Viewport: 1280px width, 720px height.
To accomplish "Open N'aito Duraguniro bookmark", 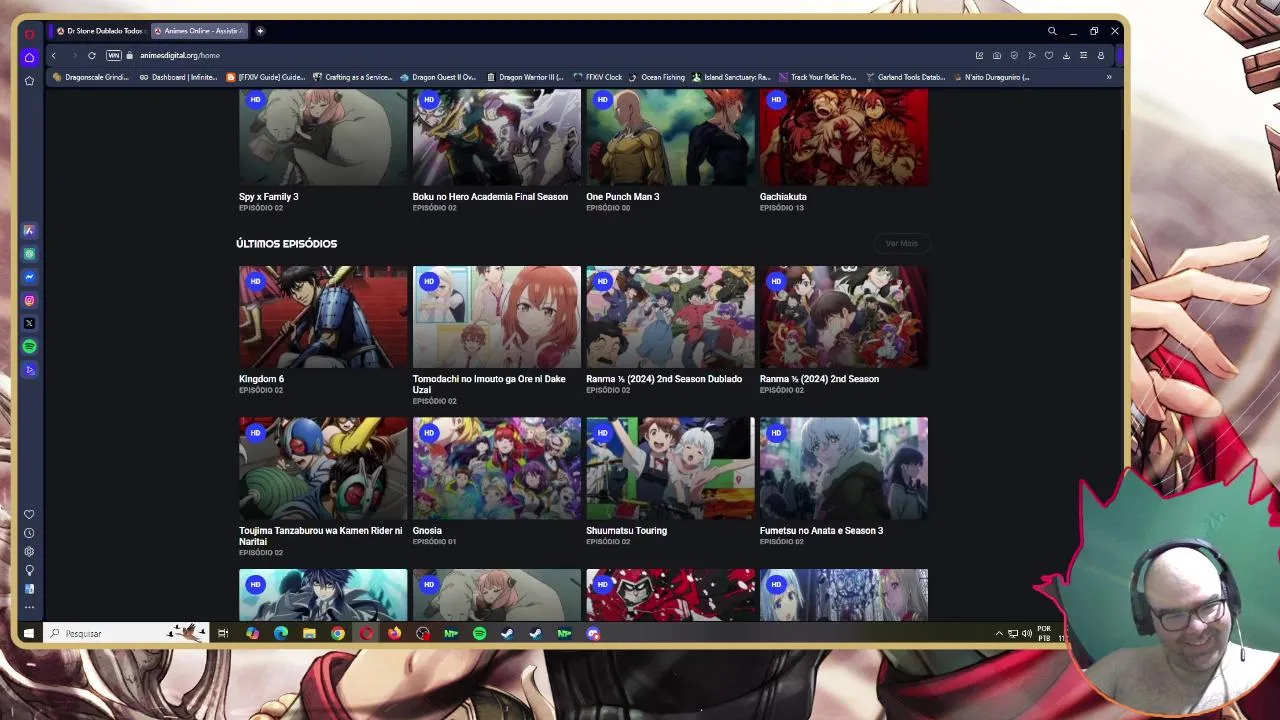I will pos(991,77).
